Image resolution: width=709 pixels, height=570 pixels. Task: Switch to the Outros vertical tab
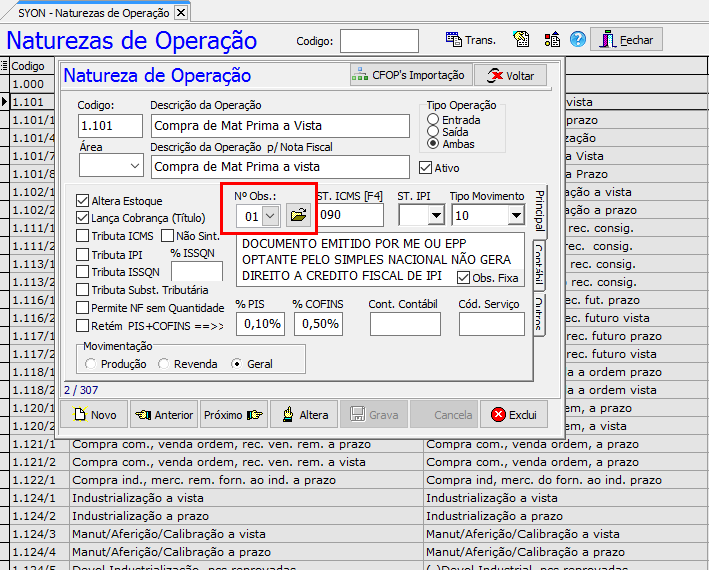tap(539, 315)
